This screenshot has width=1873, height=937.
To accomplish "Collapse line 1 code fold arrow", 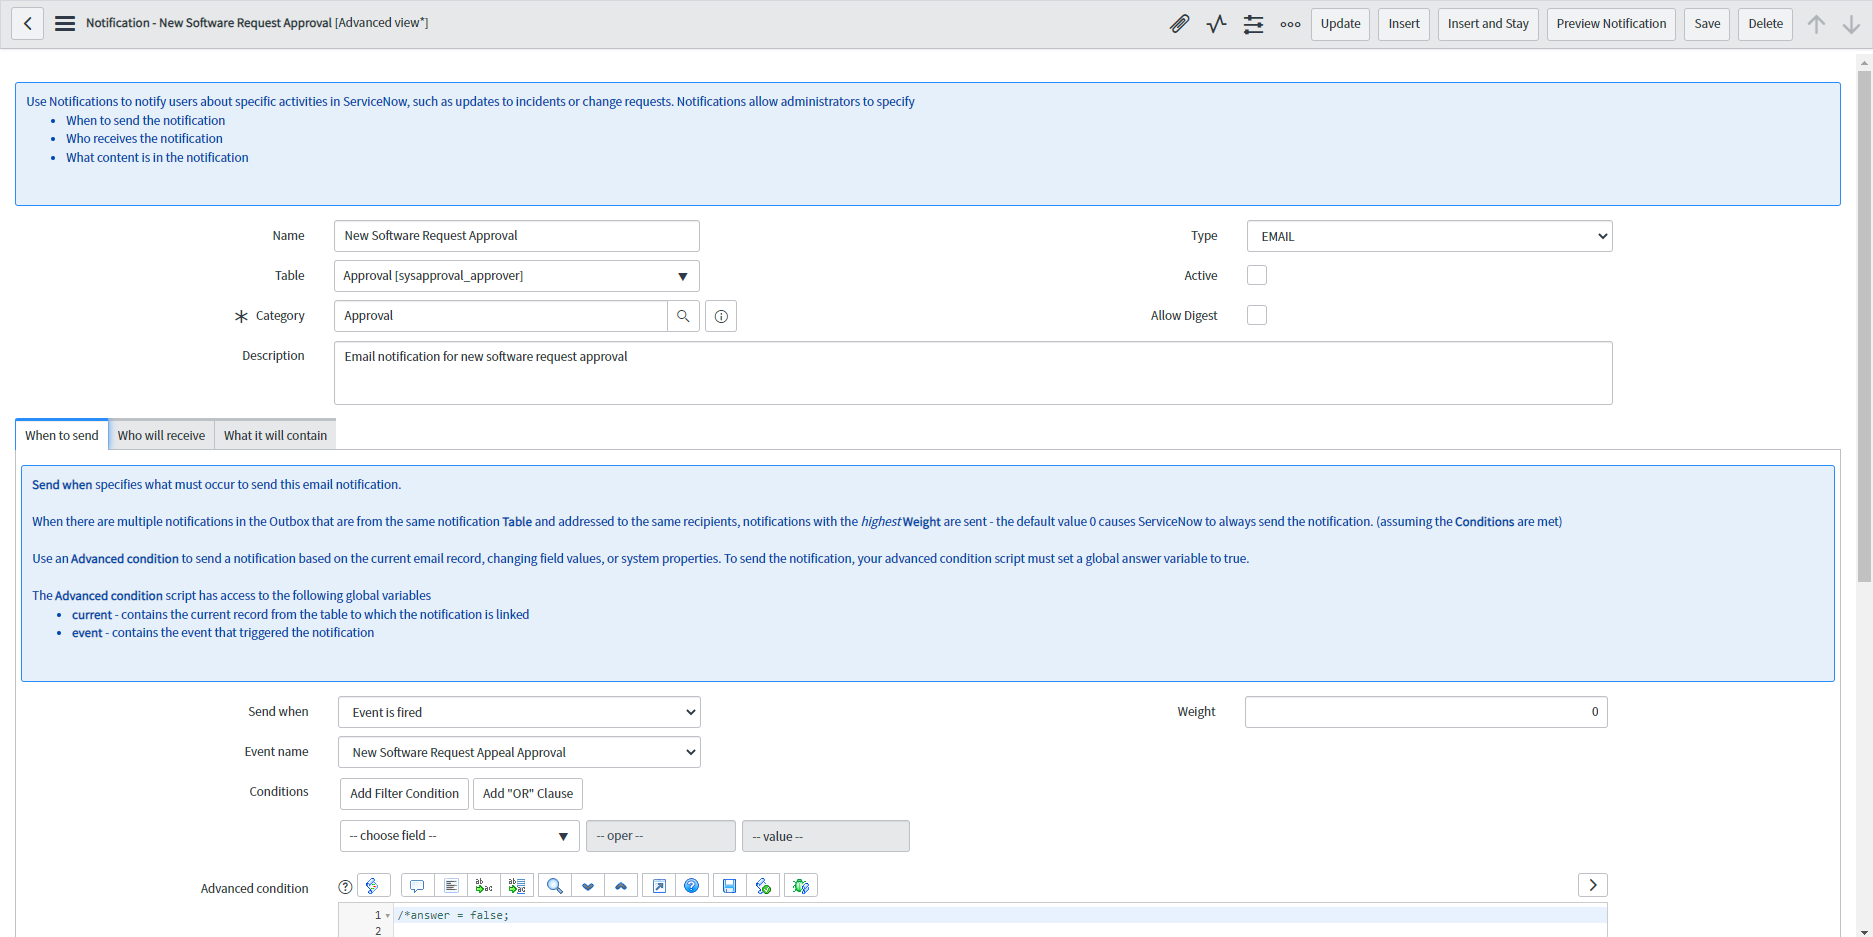I will point(388,916).
